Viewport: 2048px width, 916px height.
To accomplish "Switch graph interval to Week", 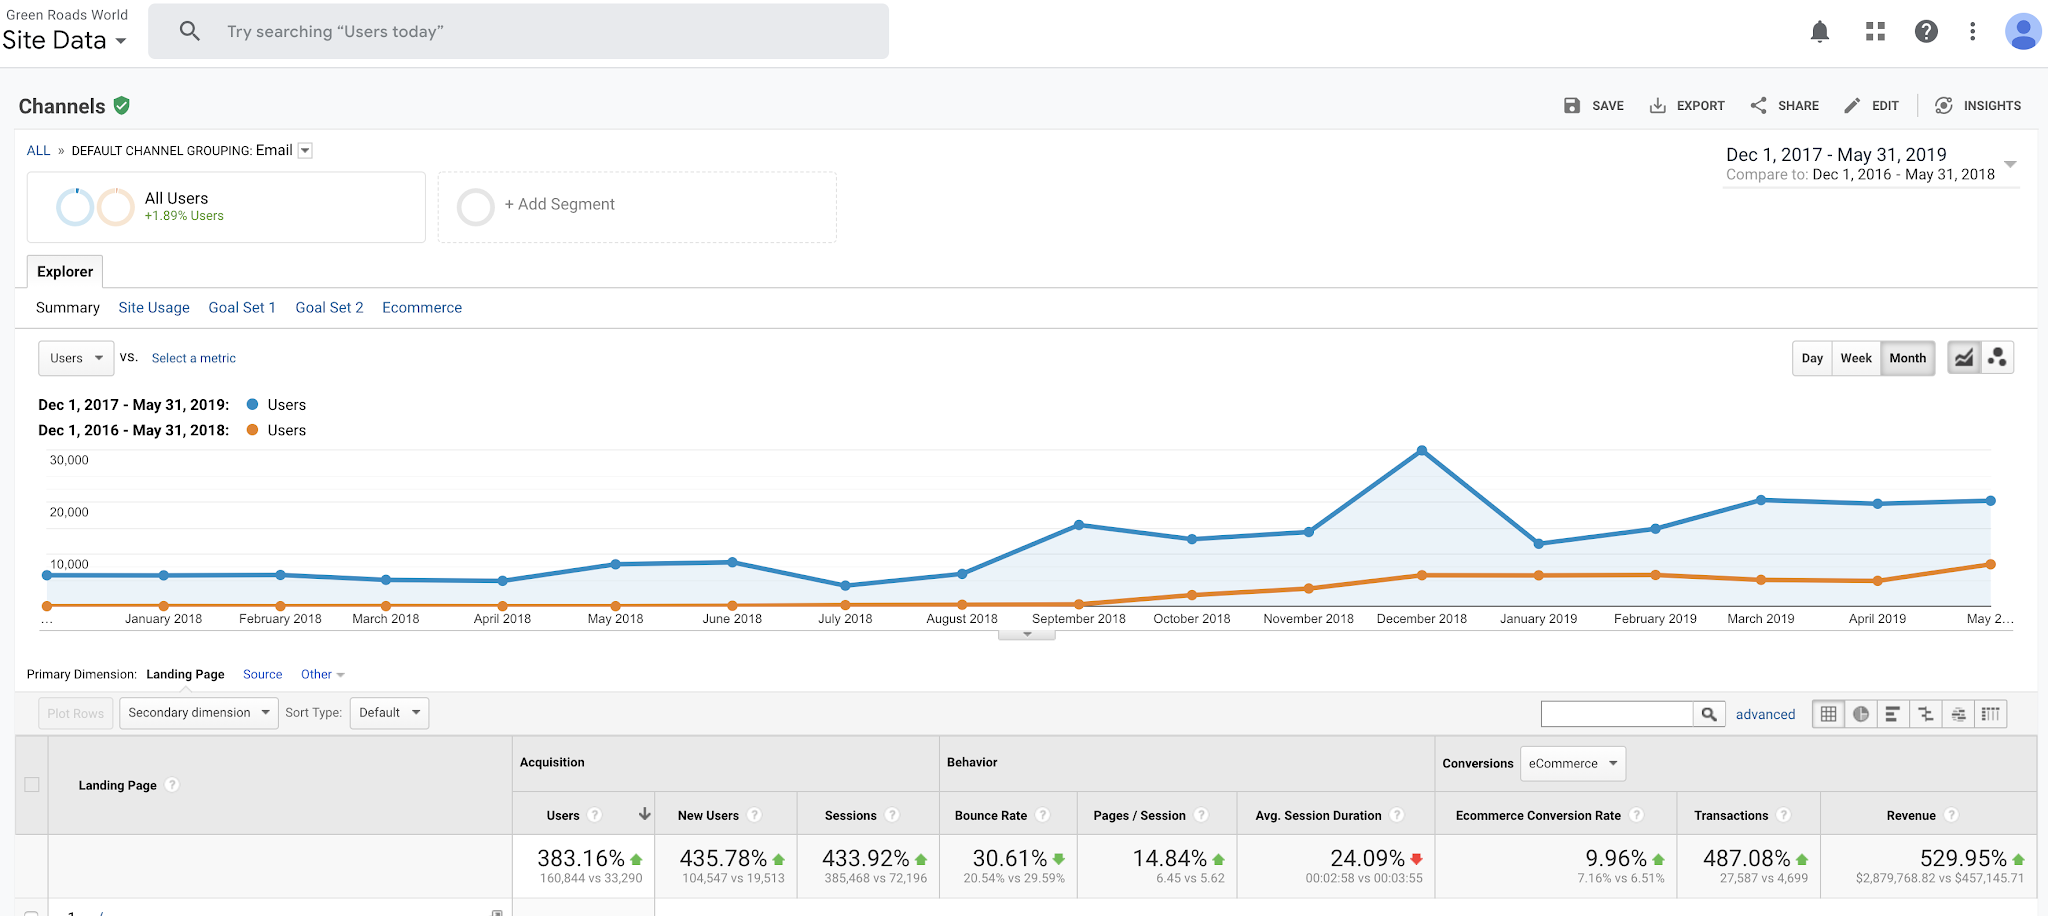I will (1855, 358).
